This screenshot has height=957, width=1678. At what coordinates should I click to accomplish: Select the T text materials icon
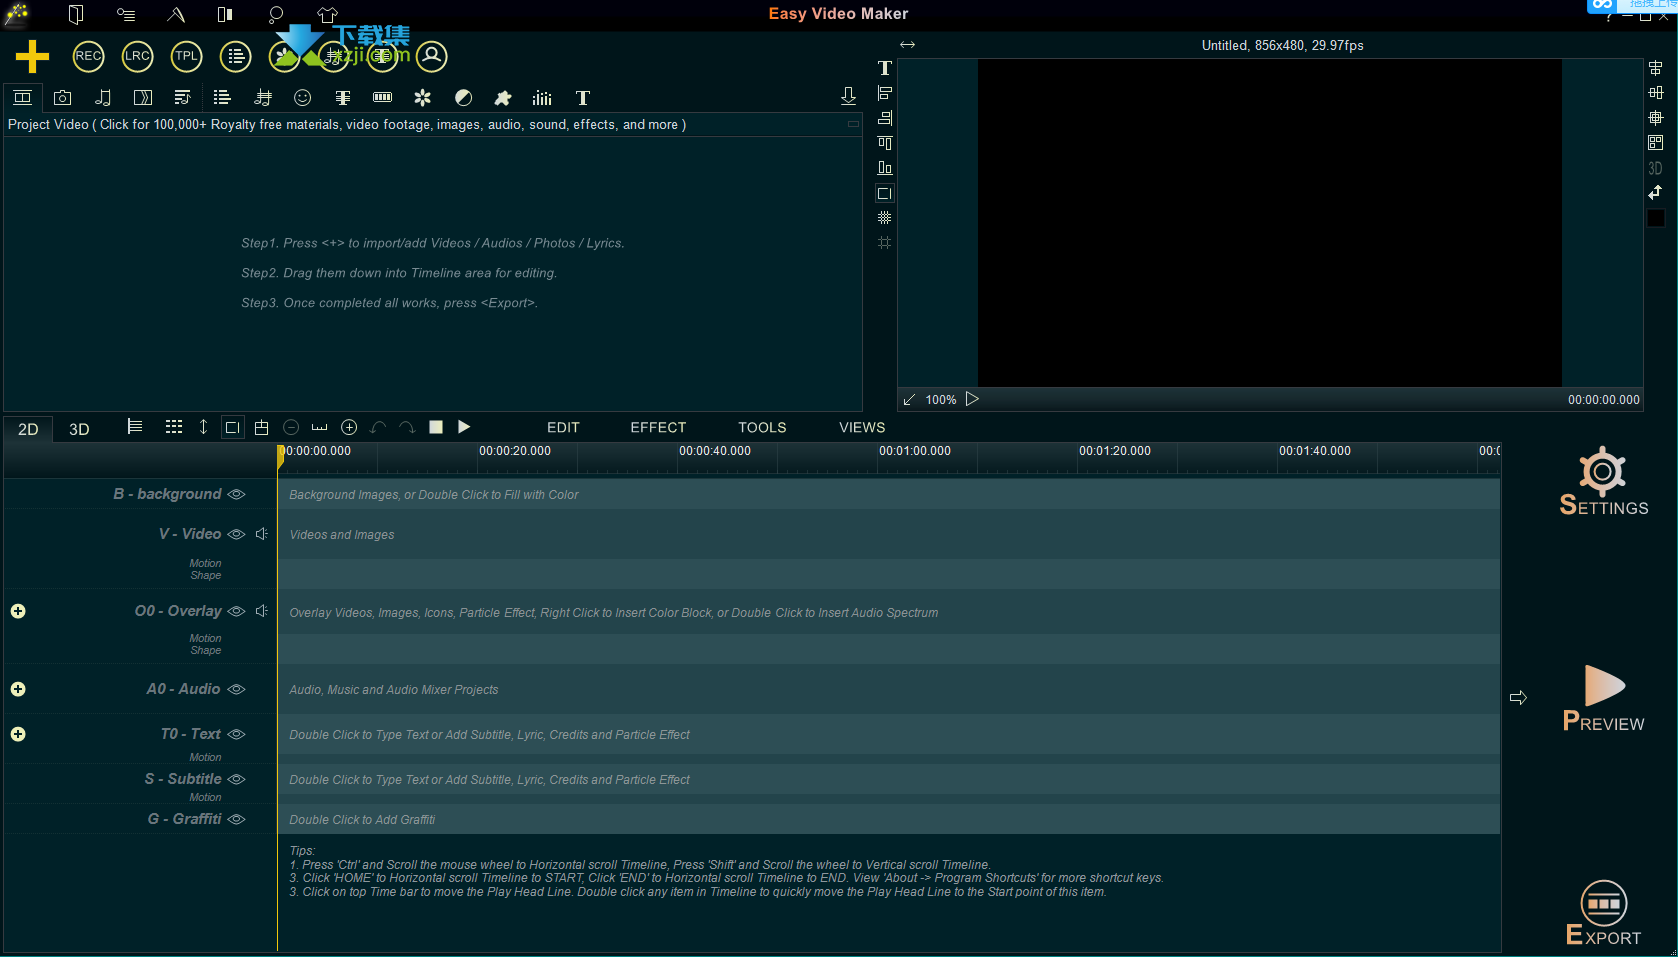coord(582,97)
